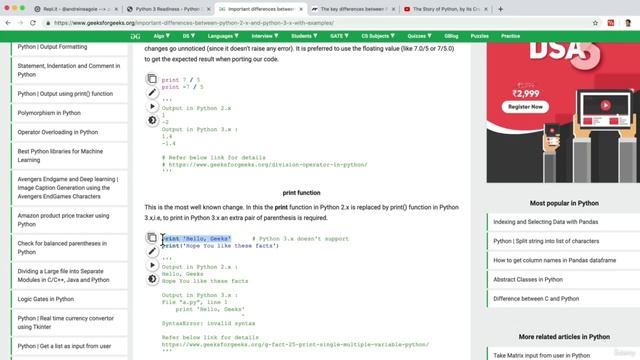The width and height of the screenshot is (640, 360).
Task: Open Python Output Formatting sidebar link
Action: tap(52, 47)
